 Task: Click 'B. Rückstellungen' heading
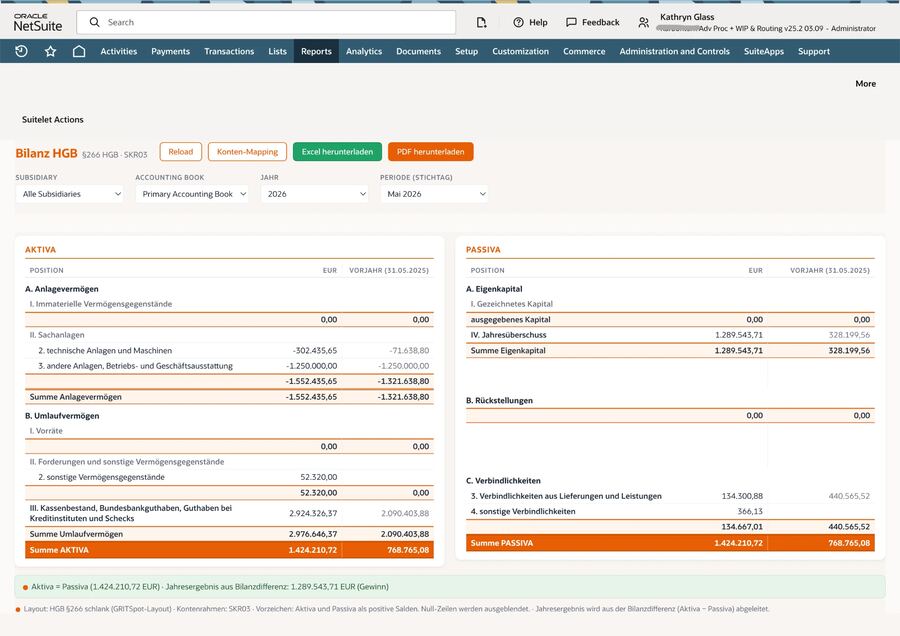499,400
